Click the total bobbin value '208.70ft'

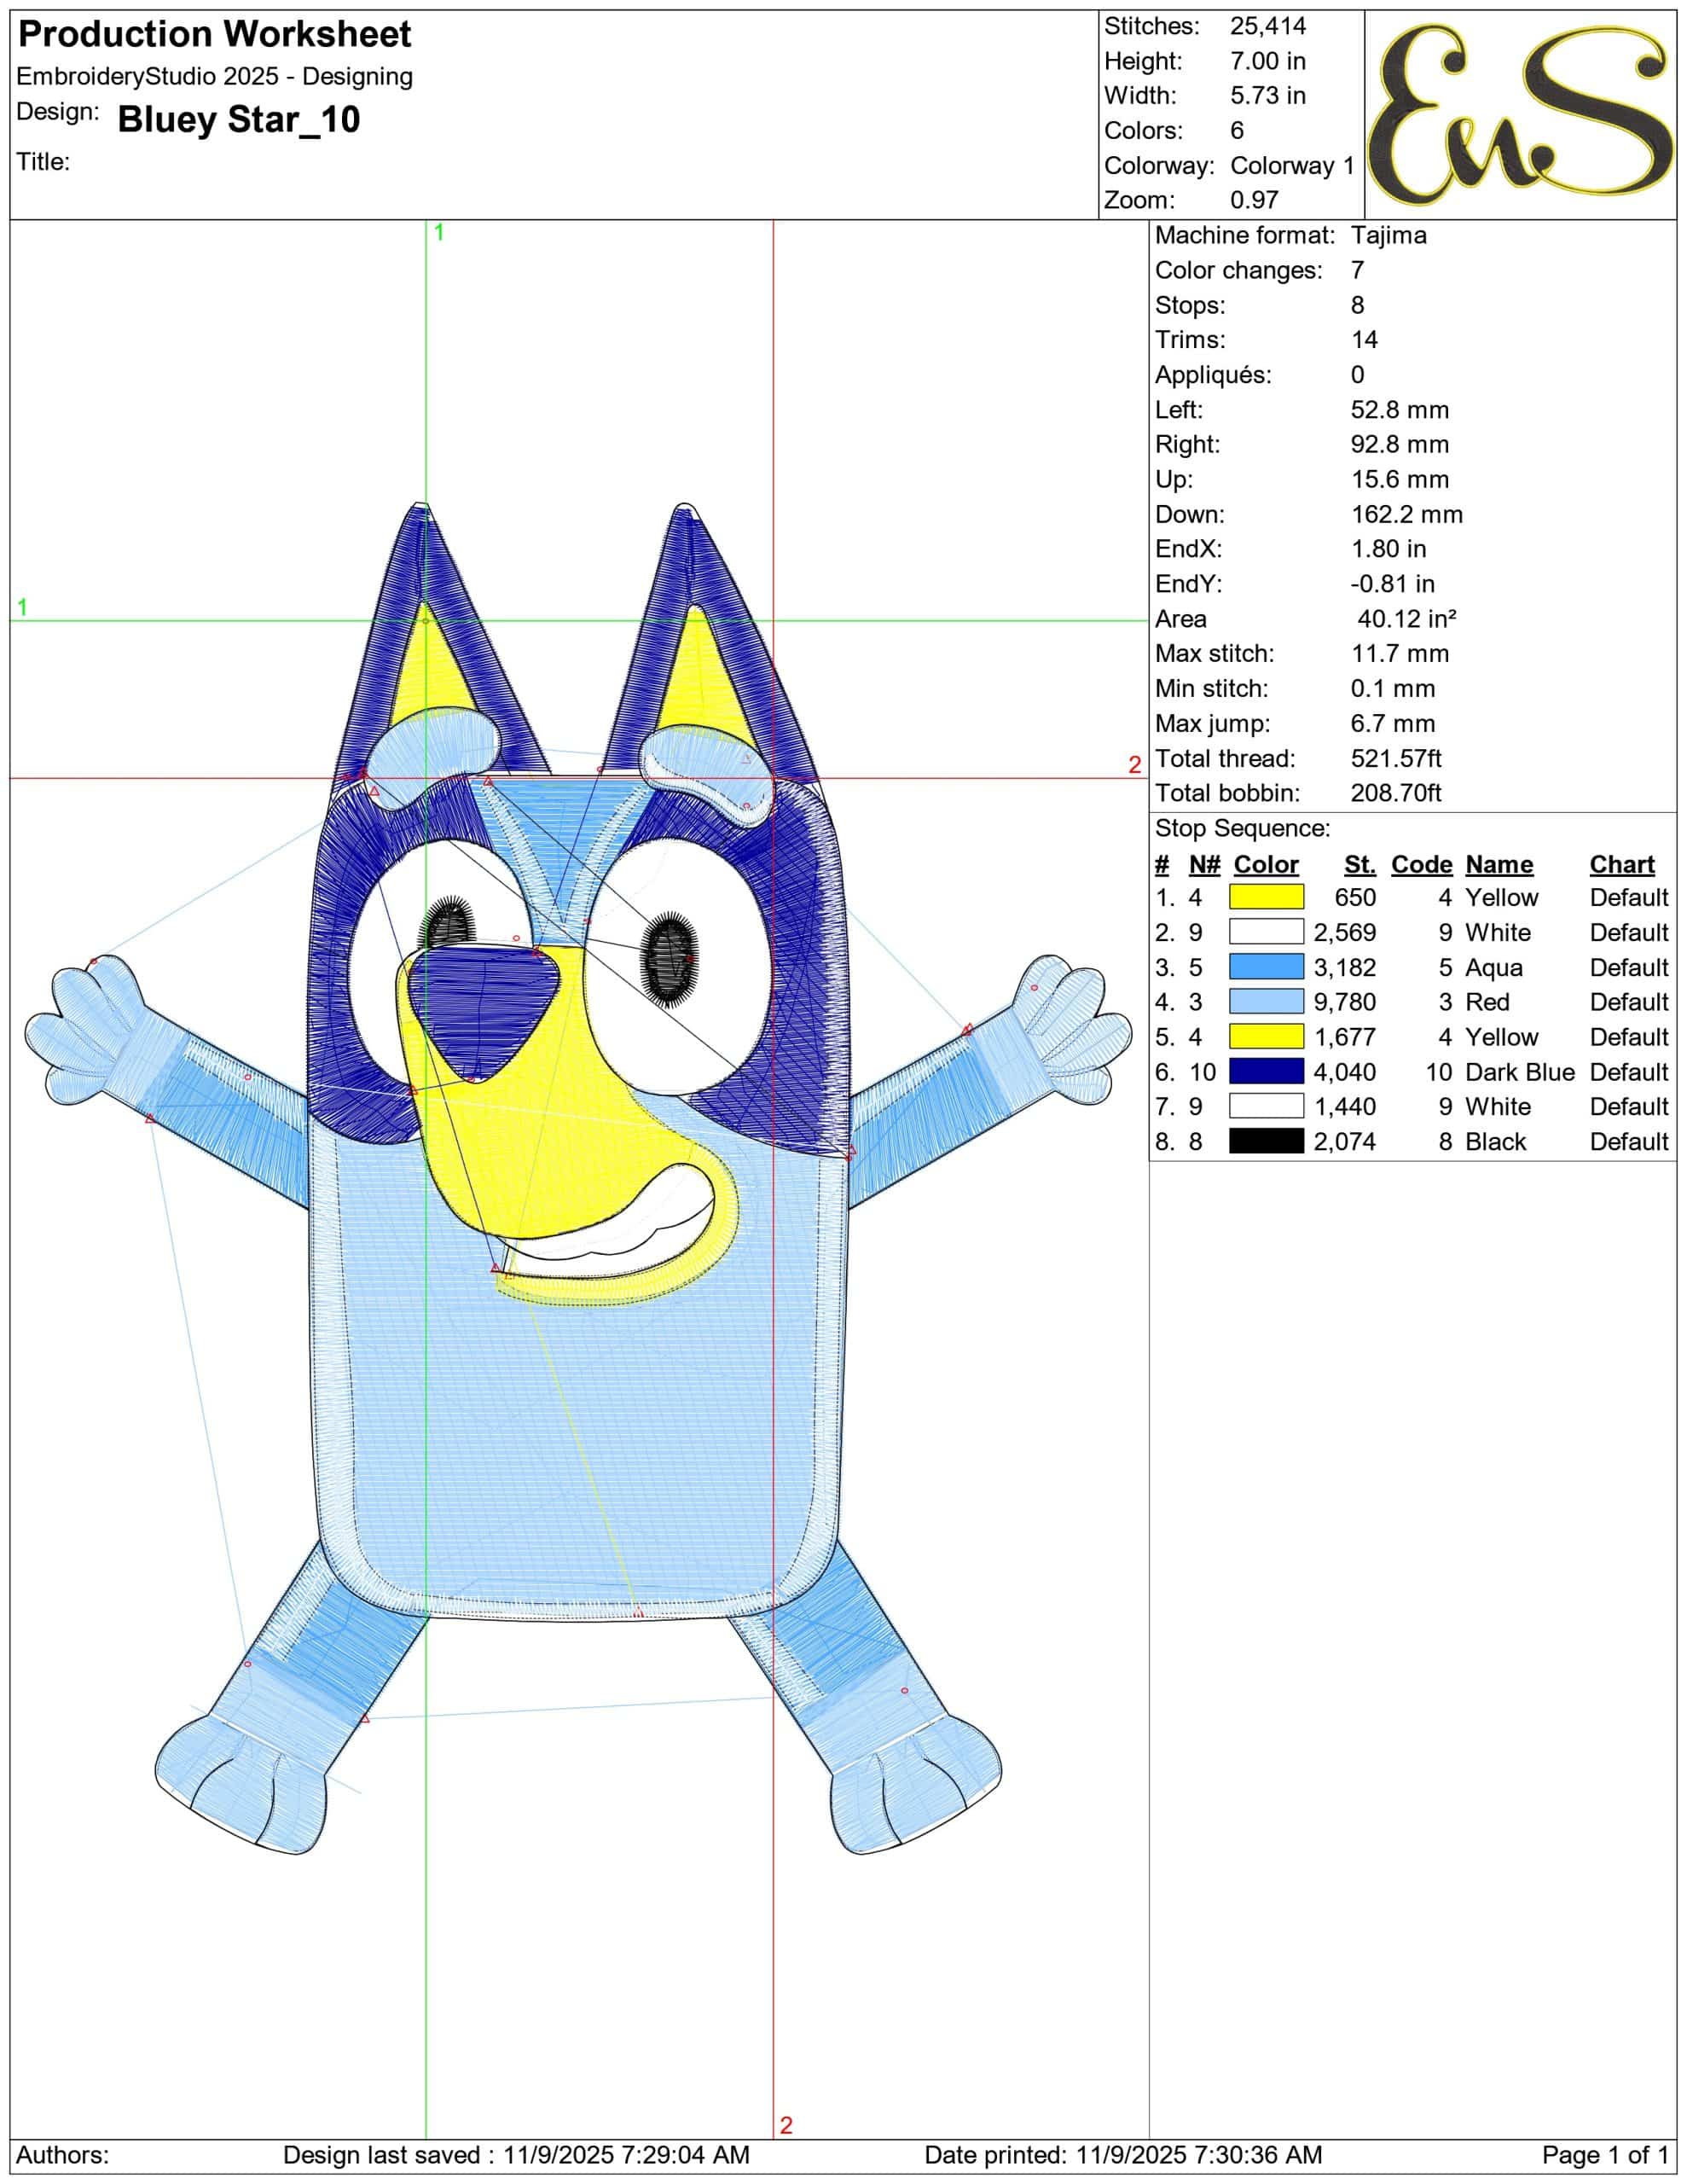pyautogui.click(x=1396, y=794)
